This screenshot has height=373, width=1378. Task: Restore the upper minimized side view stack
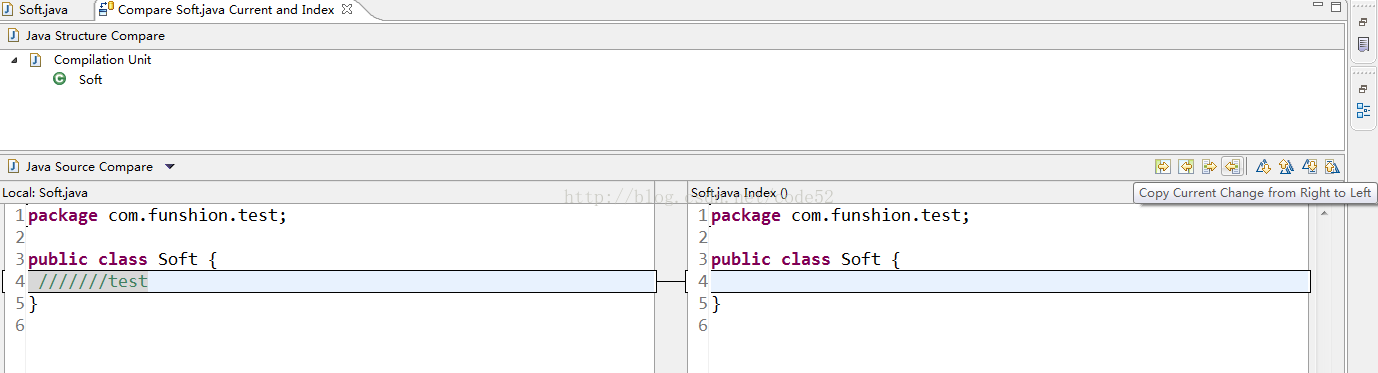[1363, 21]
